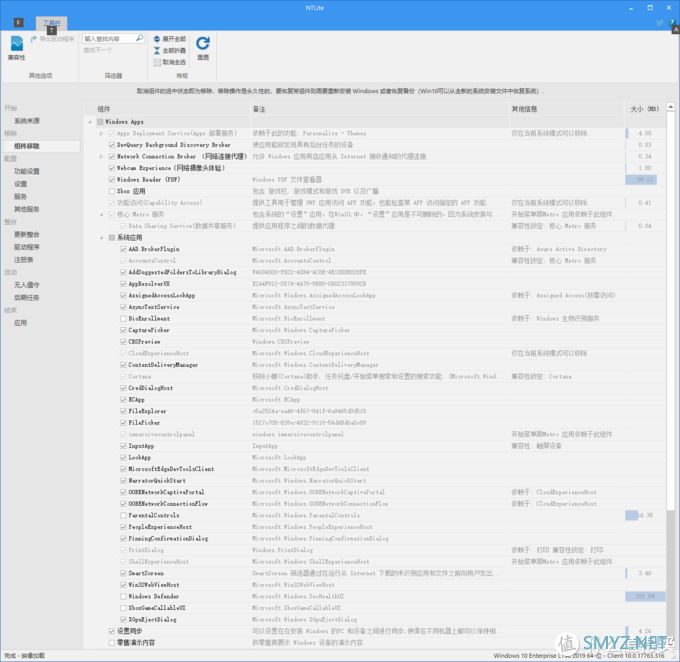Collapse the 系统应用 node
This screenshot has height=662, width=680.
point(101,237)
